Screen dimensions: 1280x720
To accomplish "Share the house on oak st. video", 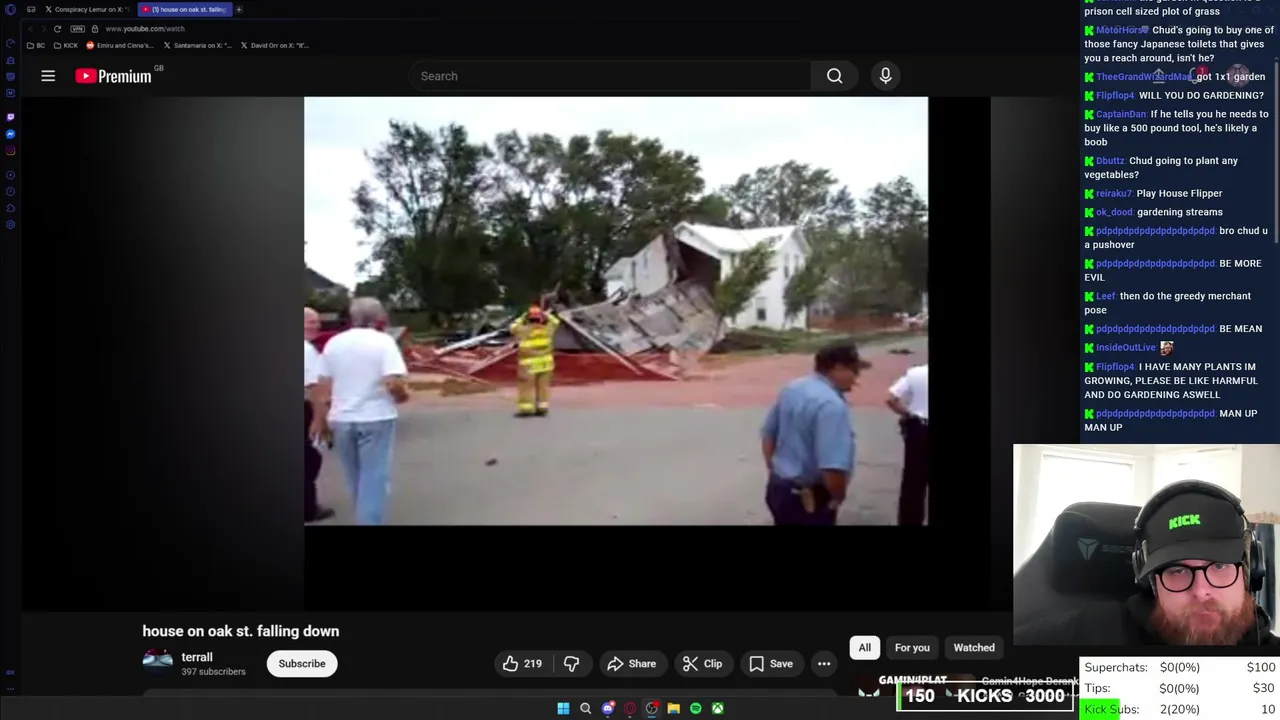I will tap(631, 664).
